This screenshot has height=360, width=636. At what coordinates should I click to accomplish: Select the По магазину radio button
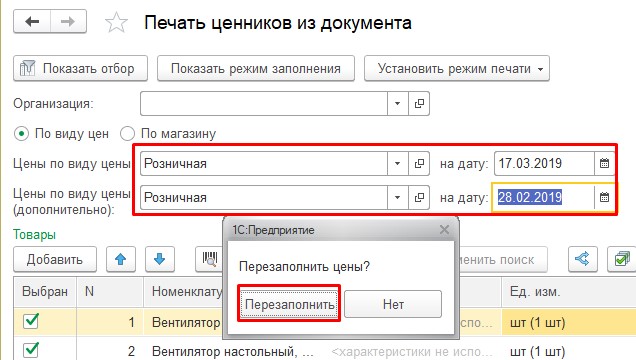tap(127, 133)
